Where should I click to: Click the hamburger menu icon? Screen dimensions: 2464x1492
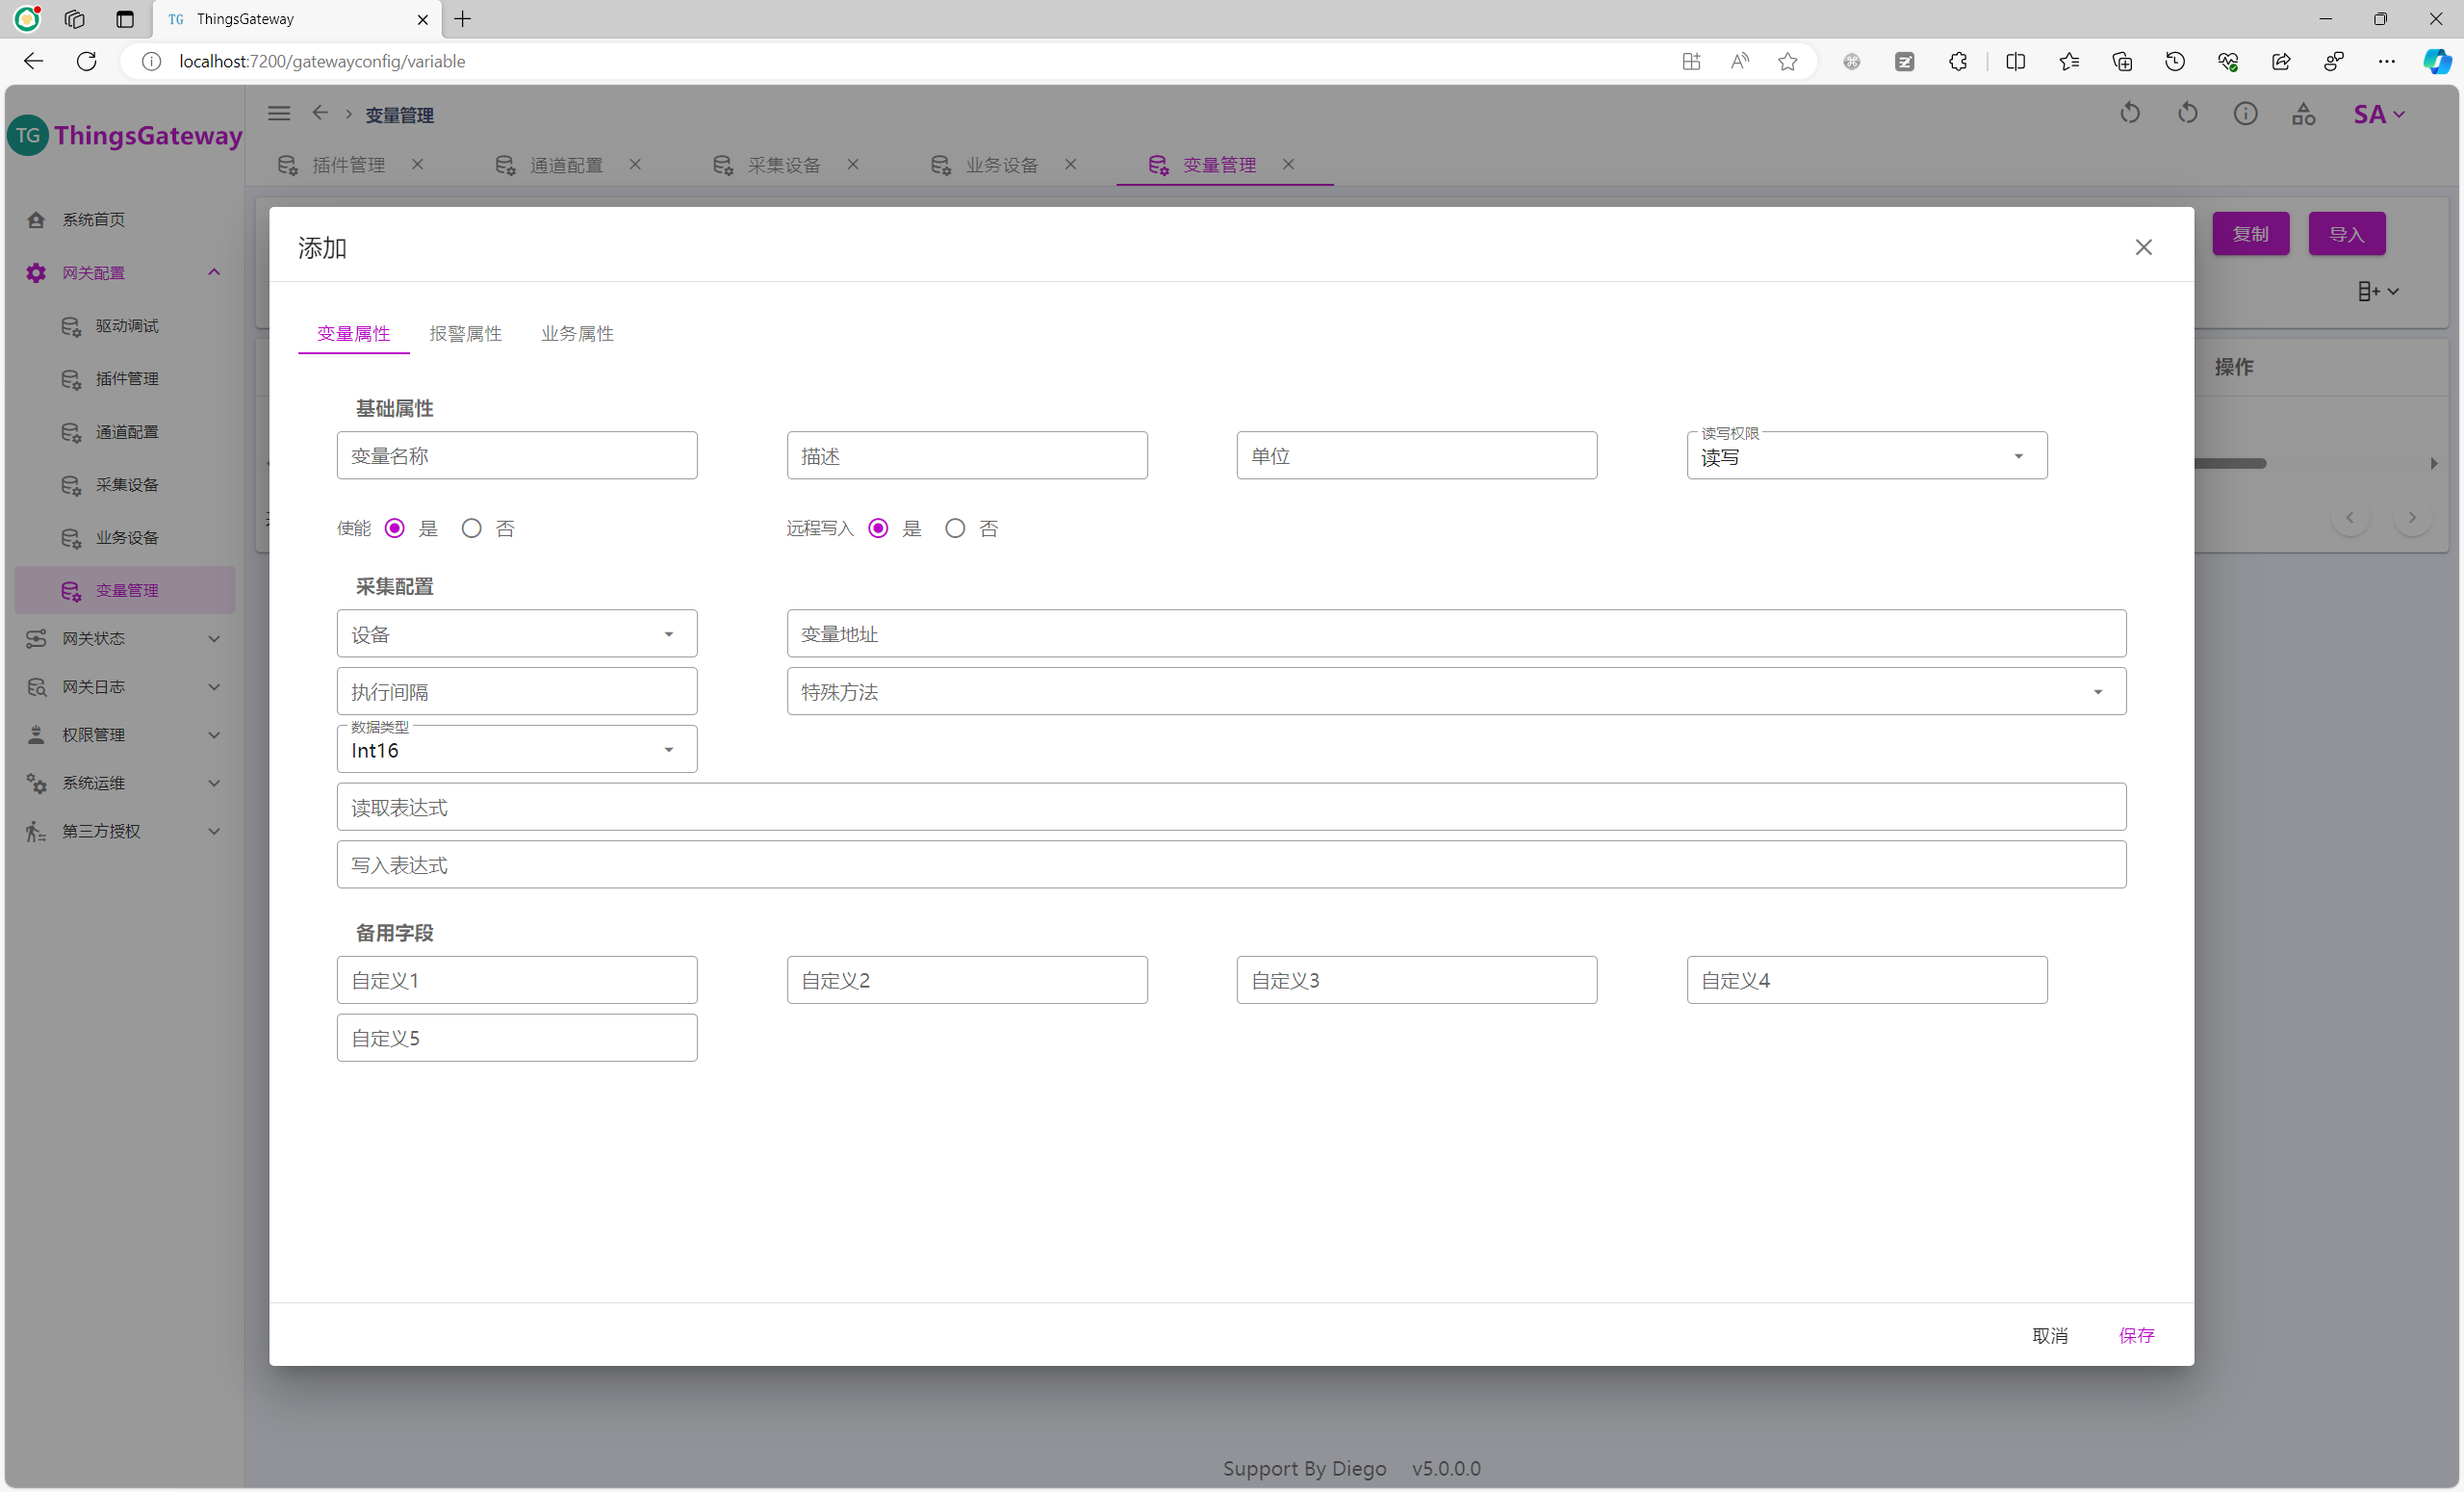pos(279,113)
